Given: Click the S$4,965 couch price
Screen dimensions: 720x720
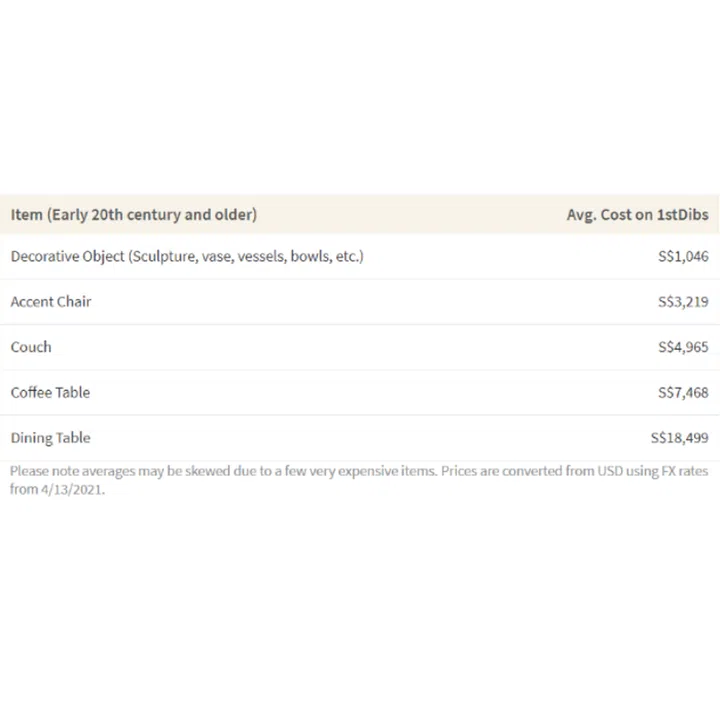Looking at the screenshot, I should click(x=683, y=347).
